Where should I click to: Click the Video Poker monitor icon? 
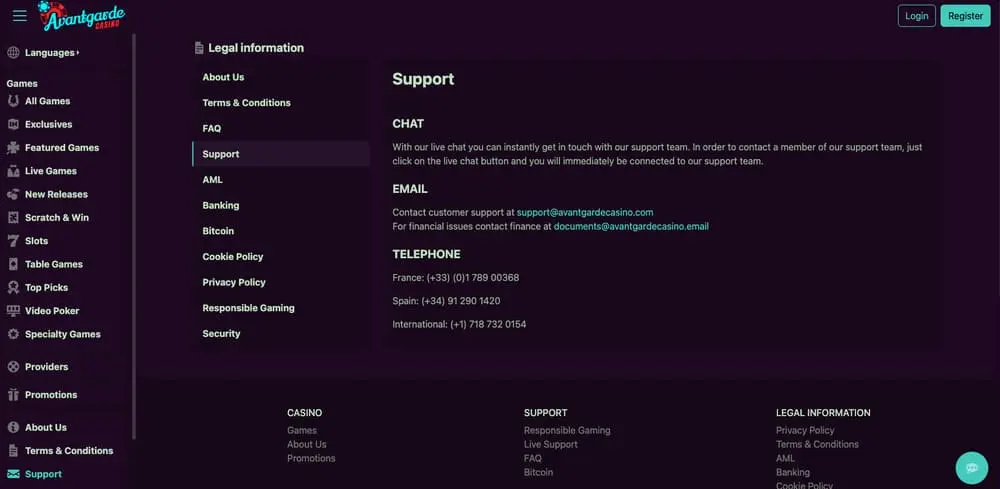click(13, 310)
